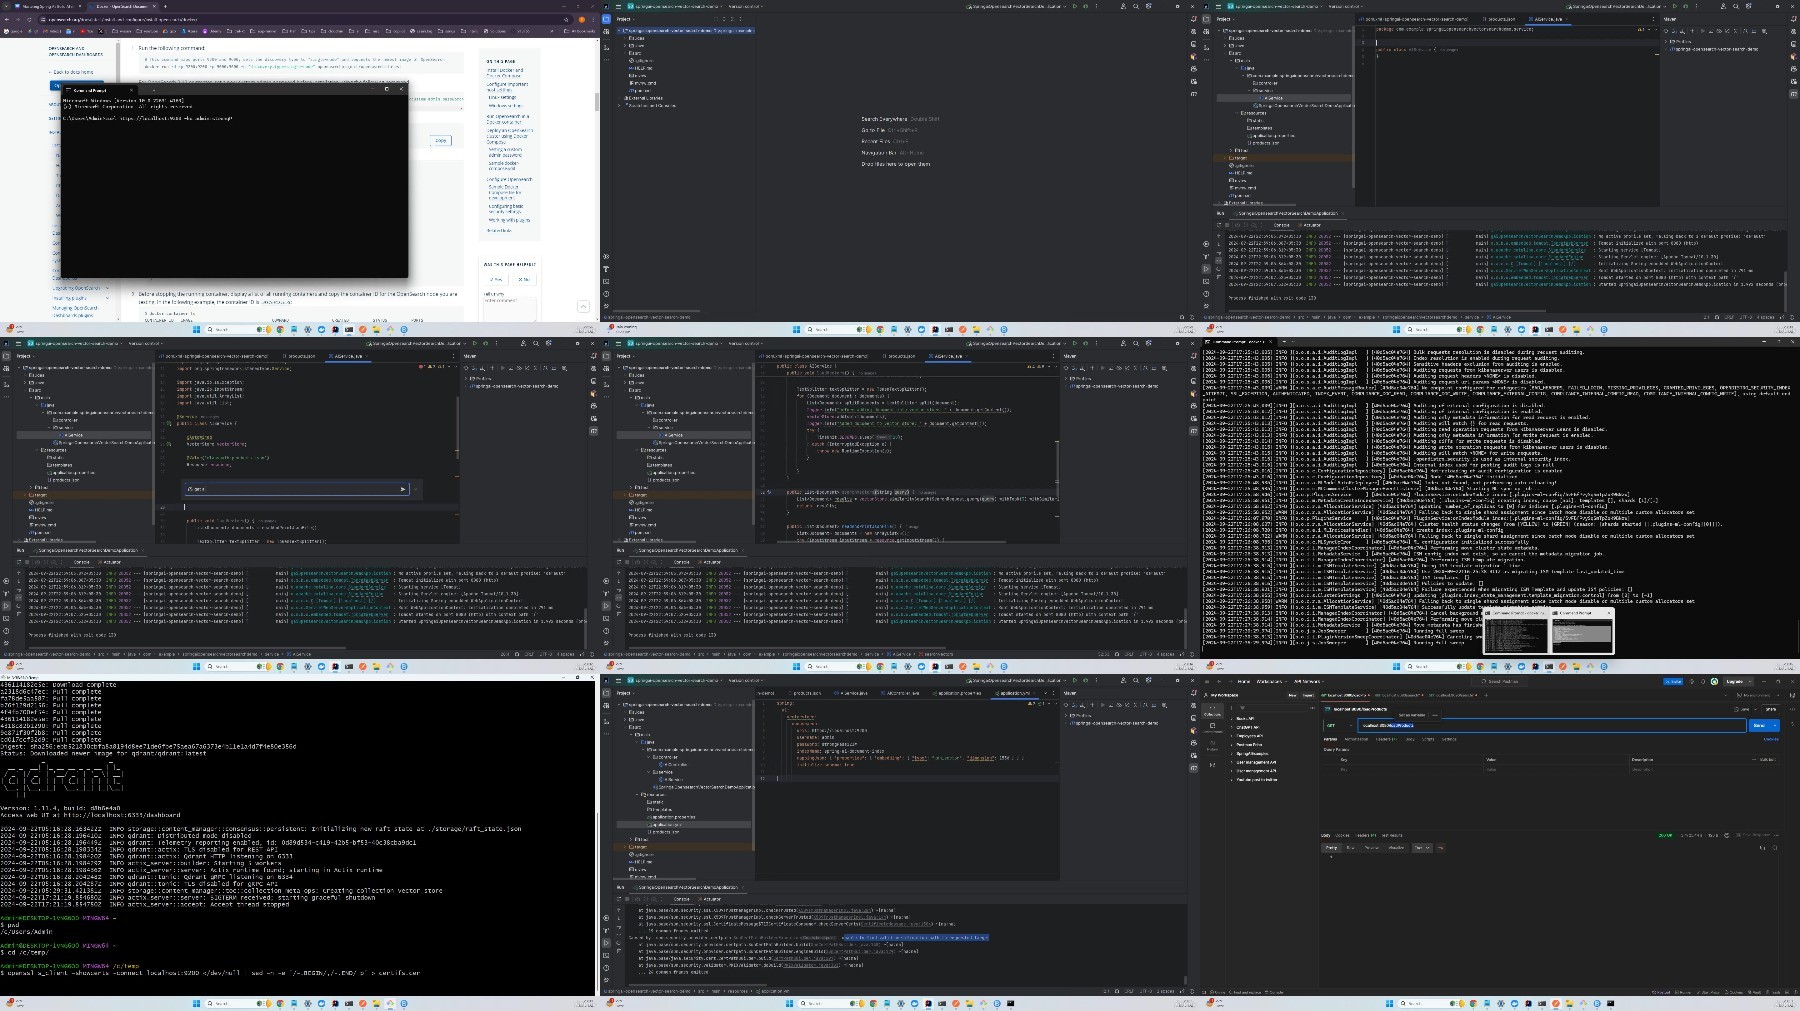
Task: Click the query input field in the IntelliJ popup
Action: 295,489
